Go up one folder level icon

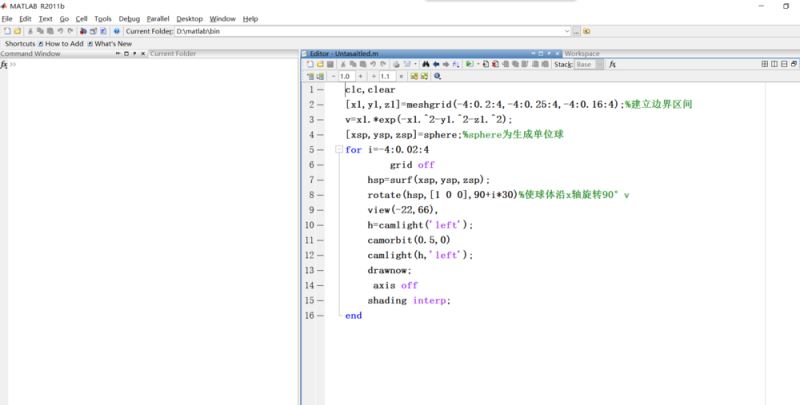(587, 31)
